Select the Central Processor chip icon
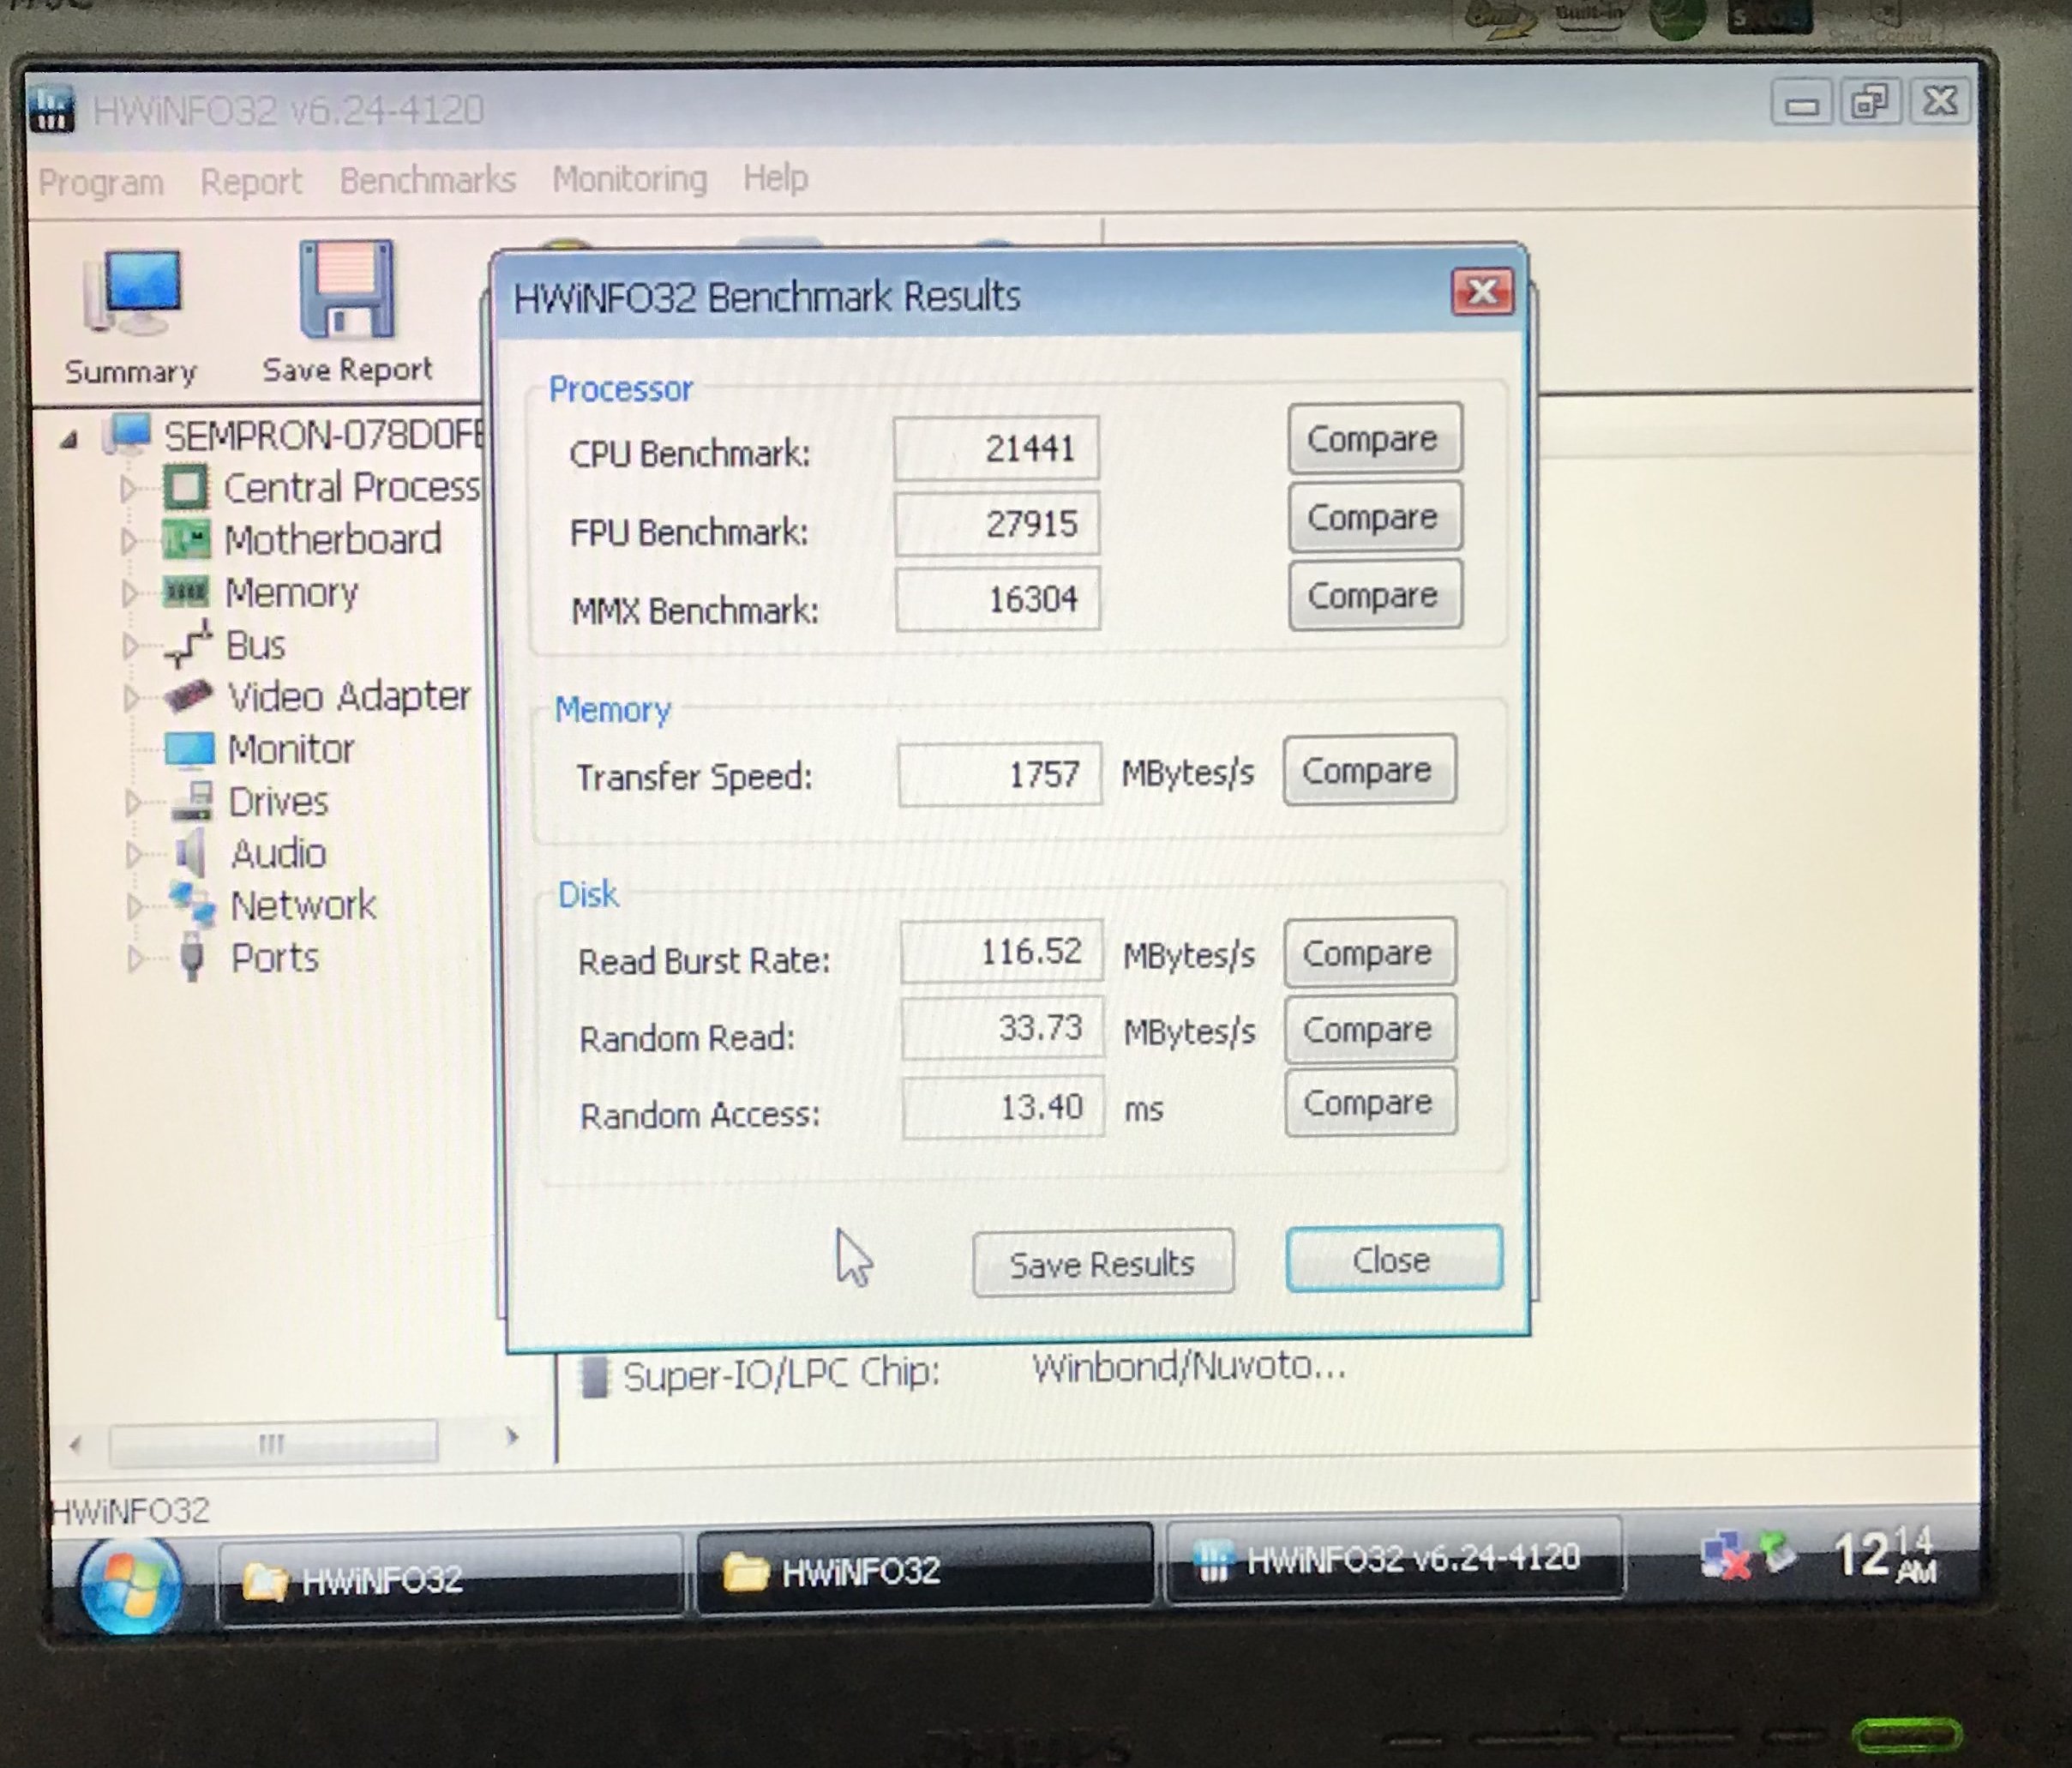This screenshot has height=1768, width=2072. (186, 488)
